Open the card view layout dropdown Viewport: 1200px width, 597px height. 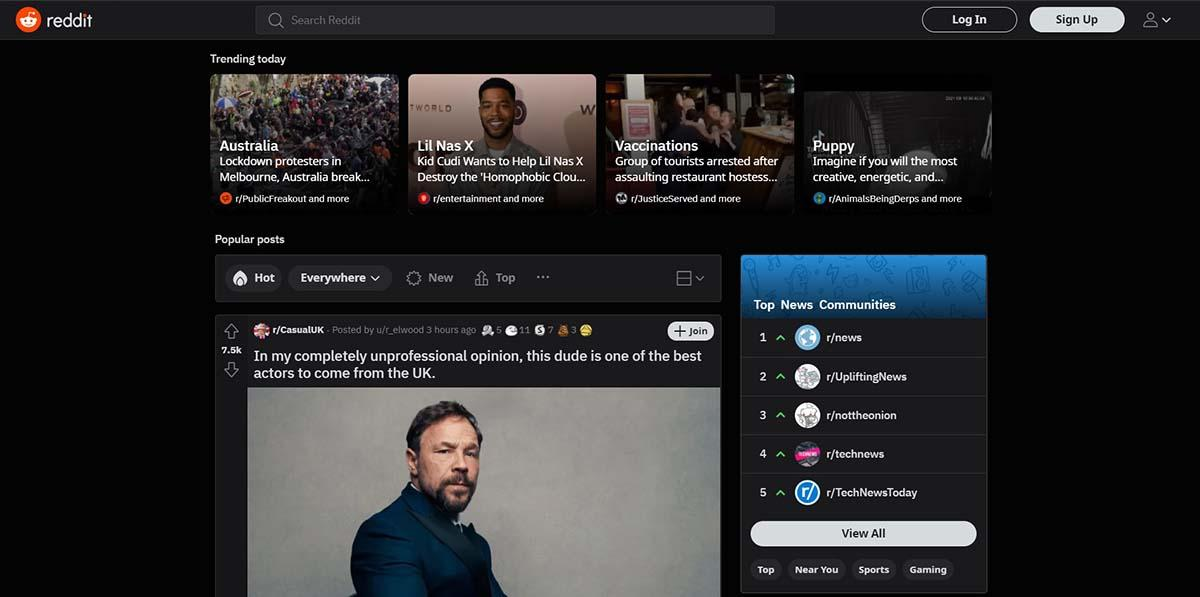pyautogui.click(x=690, y=278)
